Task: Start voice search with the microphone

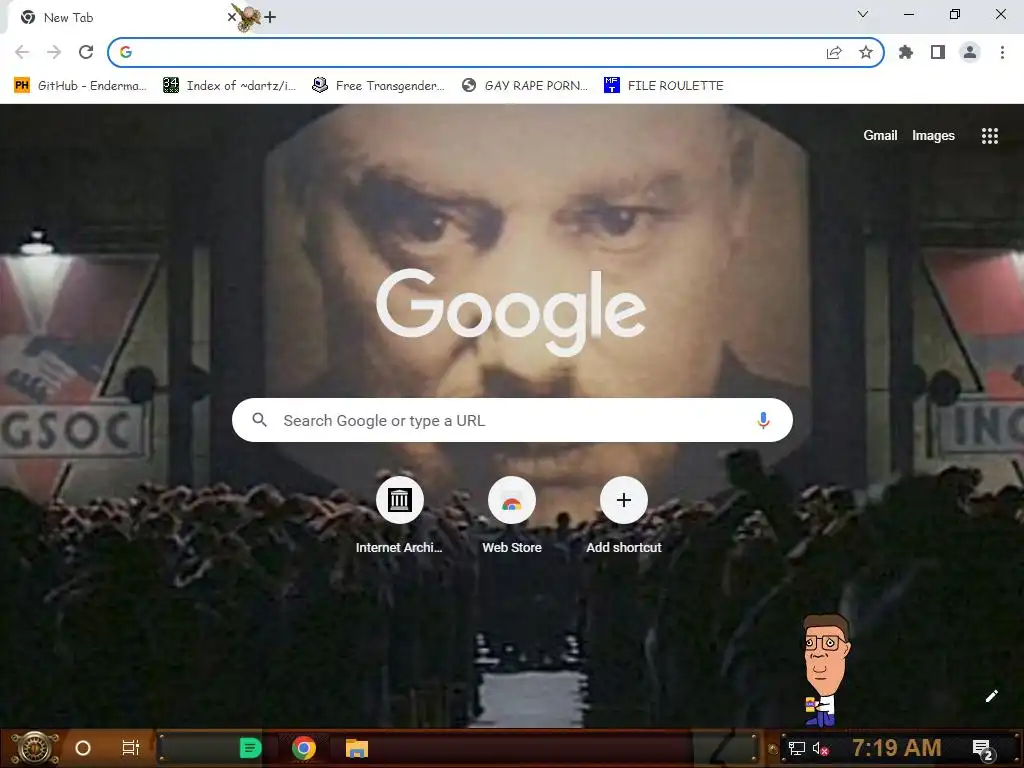Action: tap(763, 421)
